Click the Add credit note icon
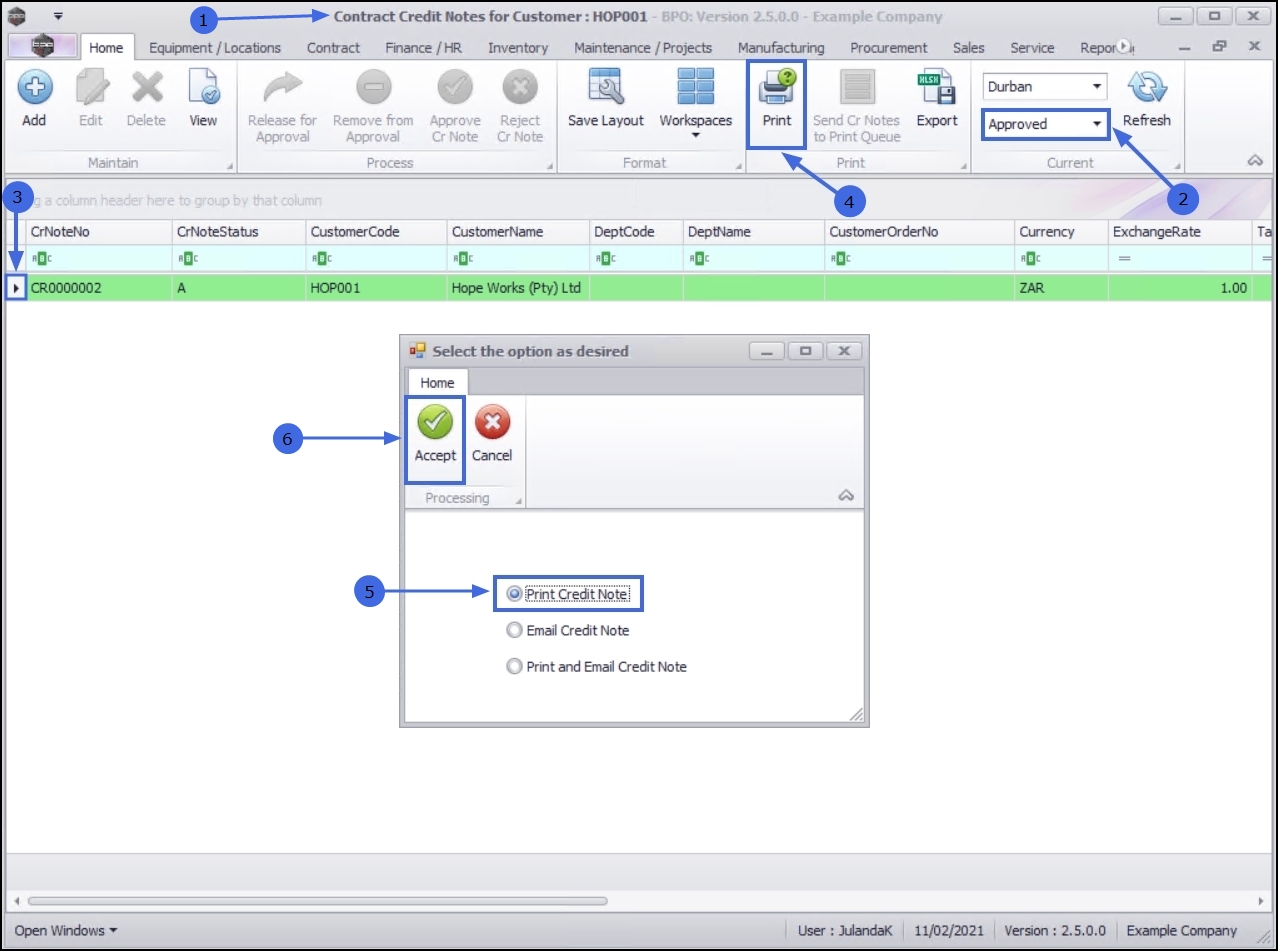The image size is (1278, 951). point(34,88)
